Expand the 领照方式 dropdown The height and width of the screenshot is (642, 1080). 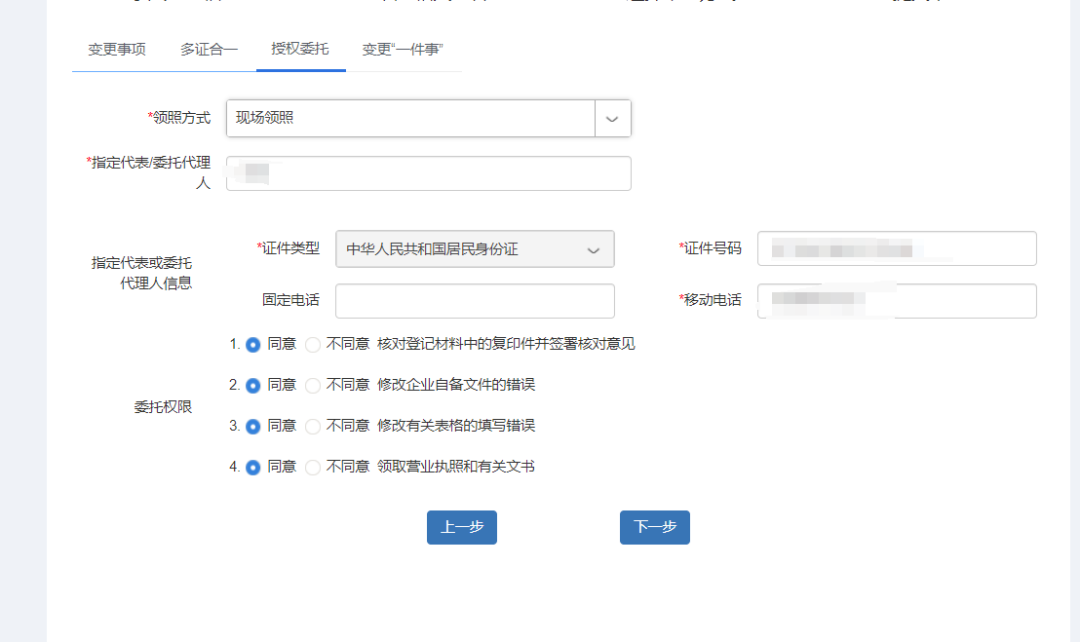pos(613,118)
